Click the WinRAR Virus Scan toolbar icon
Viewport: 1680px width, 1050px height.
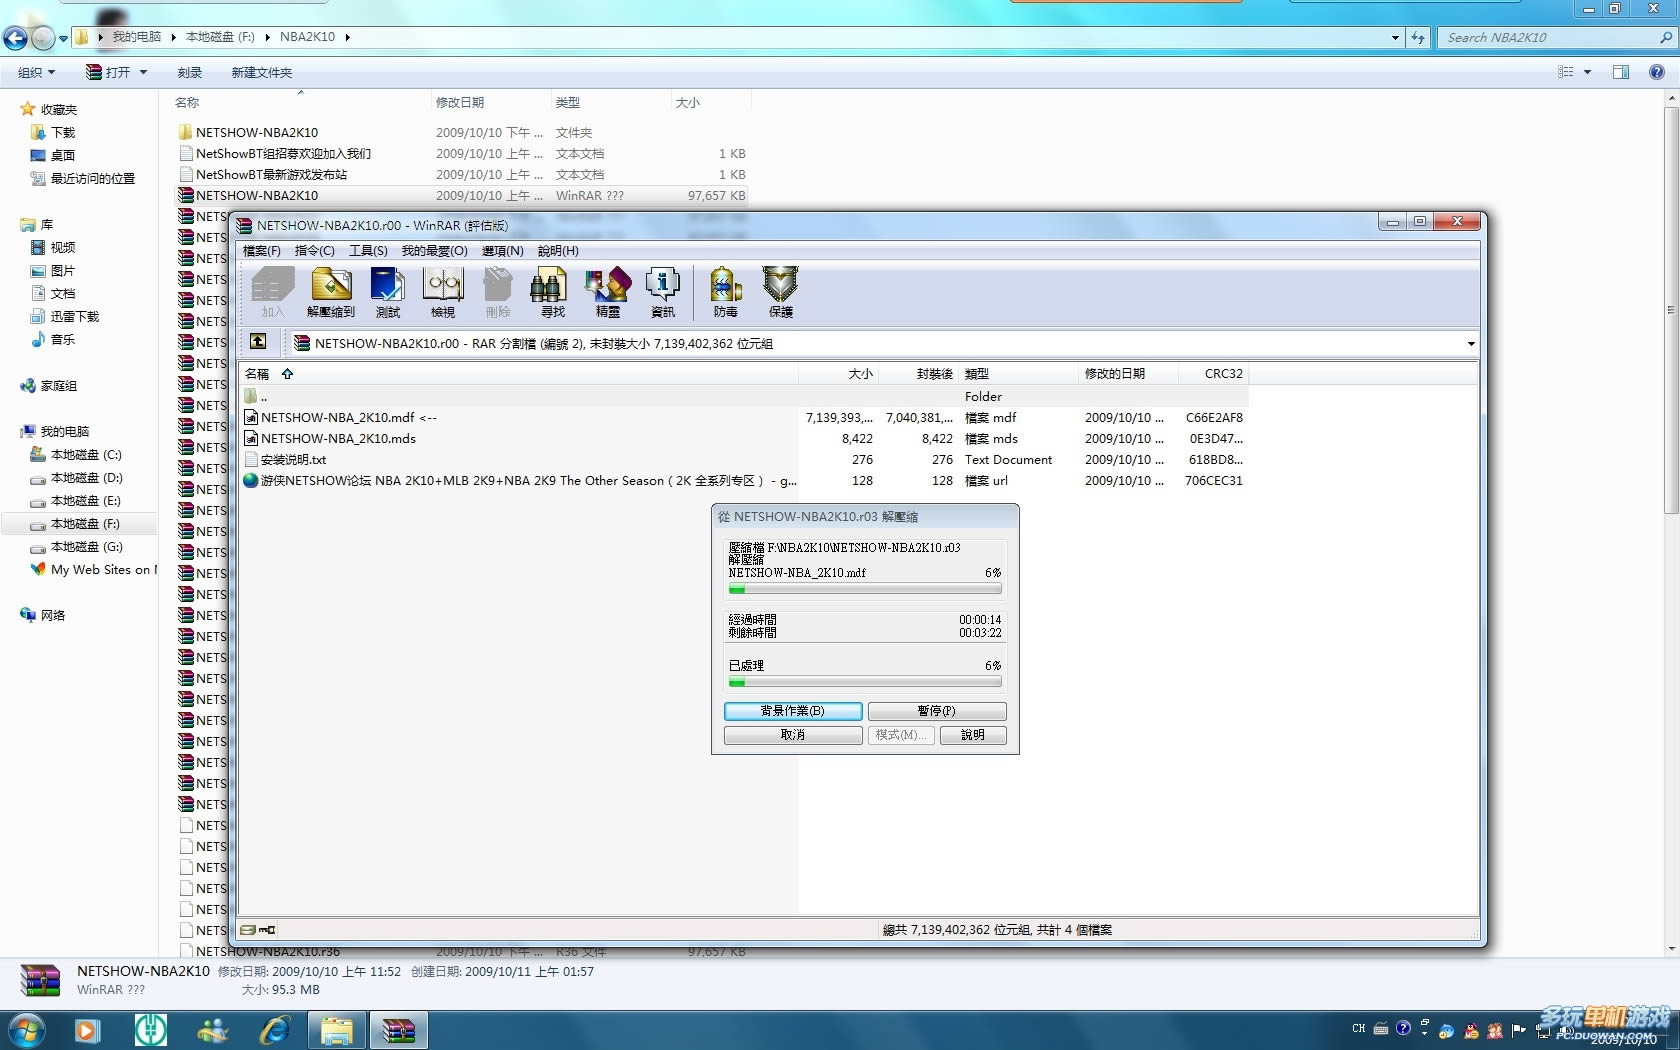(726, 292)
